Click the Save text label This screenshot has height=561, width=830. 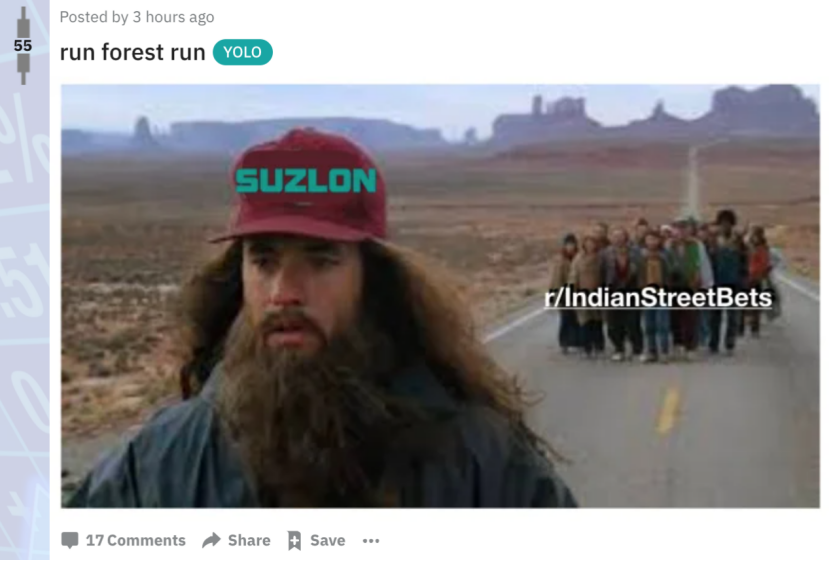click(x=328, y=540)
